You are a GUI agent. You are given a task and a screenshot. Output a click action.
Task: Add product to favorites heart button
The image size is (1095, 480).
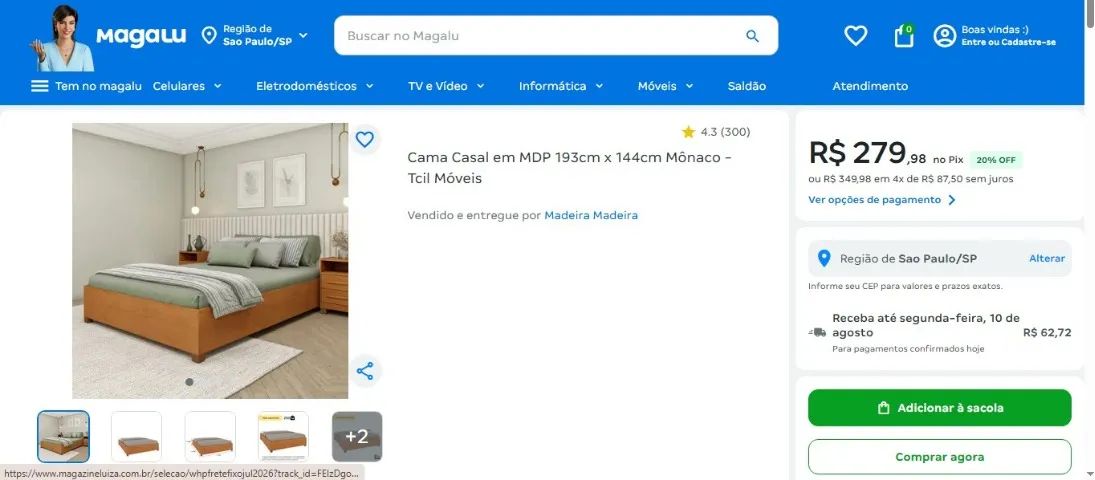[365, 139]
